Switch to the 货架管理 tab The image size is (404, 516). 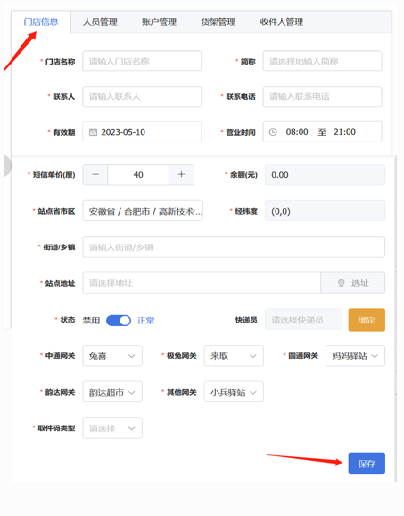coord(218,22)
